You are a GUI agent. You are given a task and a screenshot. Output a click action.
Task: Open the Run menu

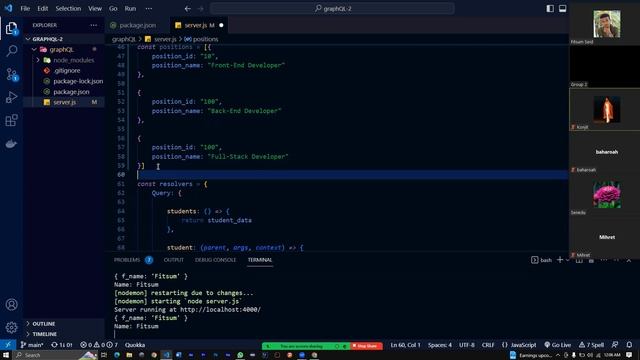click(130, 9)
